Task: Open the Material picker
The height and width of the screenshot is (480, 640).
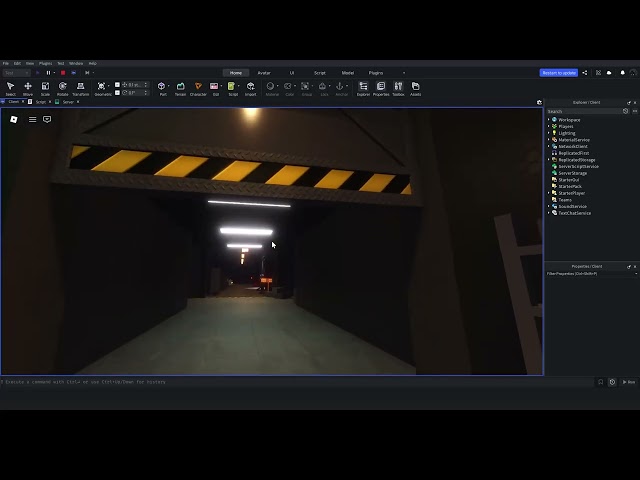Action: click(x=272, y=89)
